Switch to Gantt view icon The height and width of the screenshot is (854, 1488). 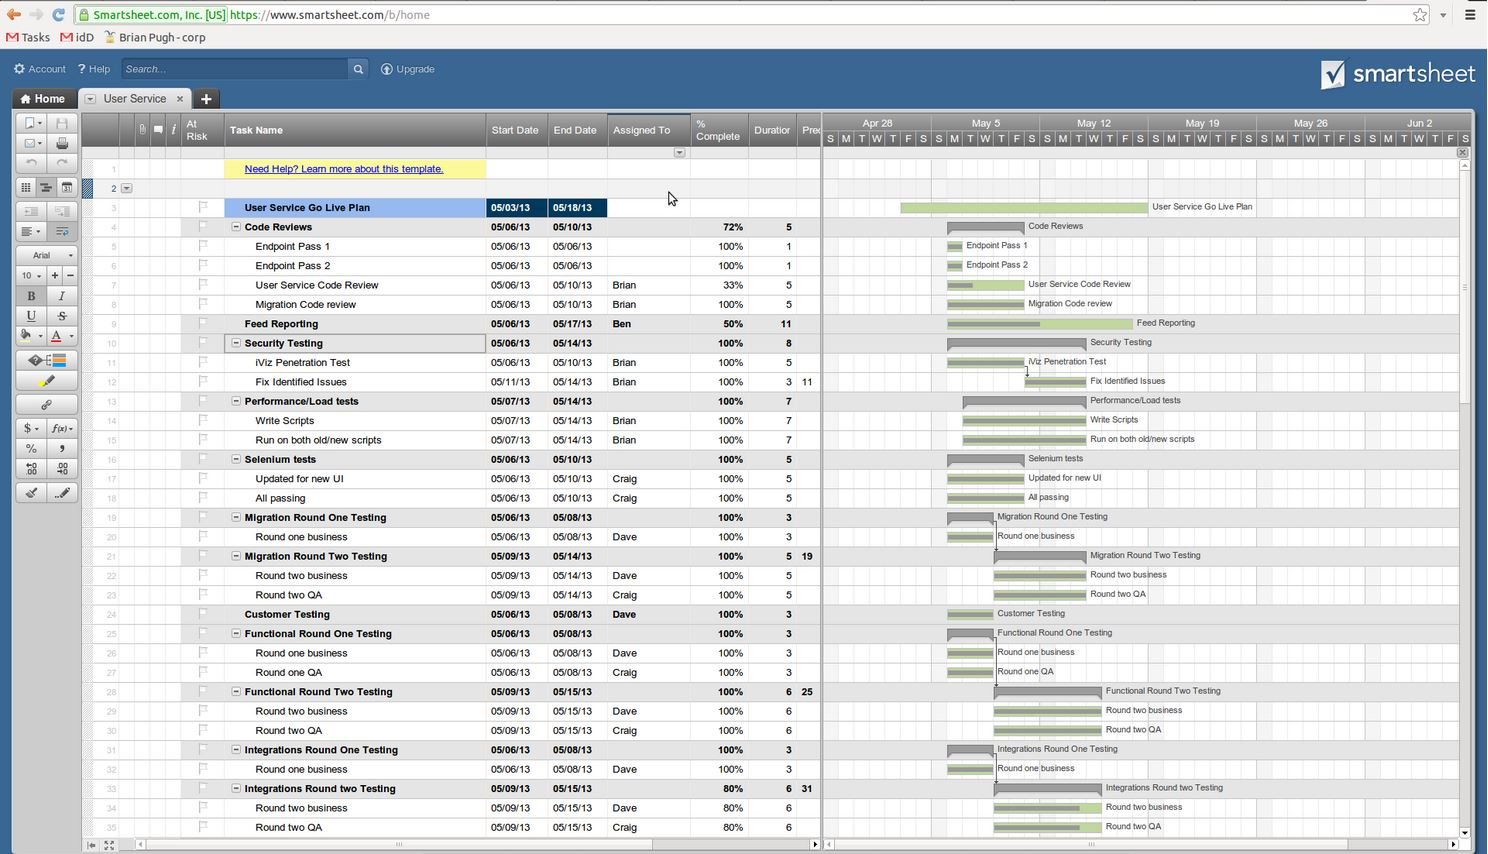pos(46,187)
